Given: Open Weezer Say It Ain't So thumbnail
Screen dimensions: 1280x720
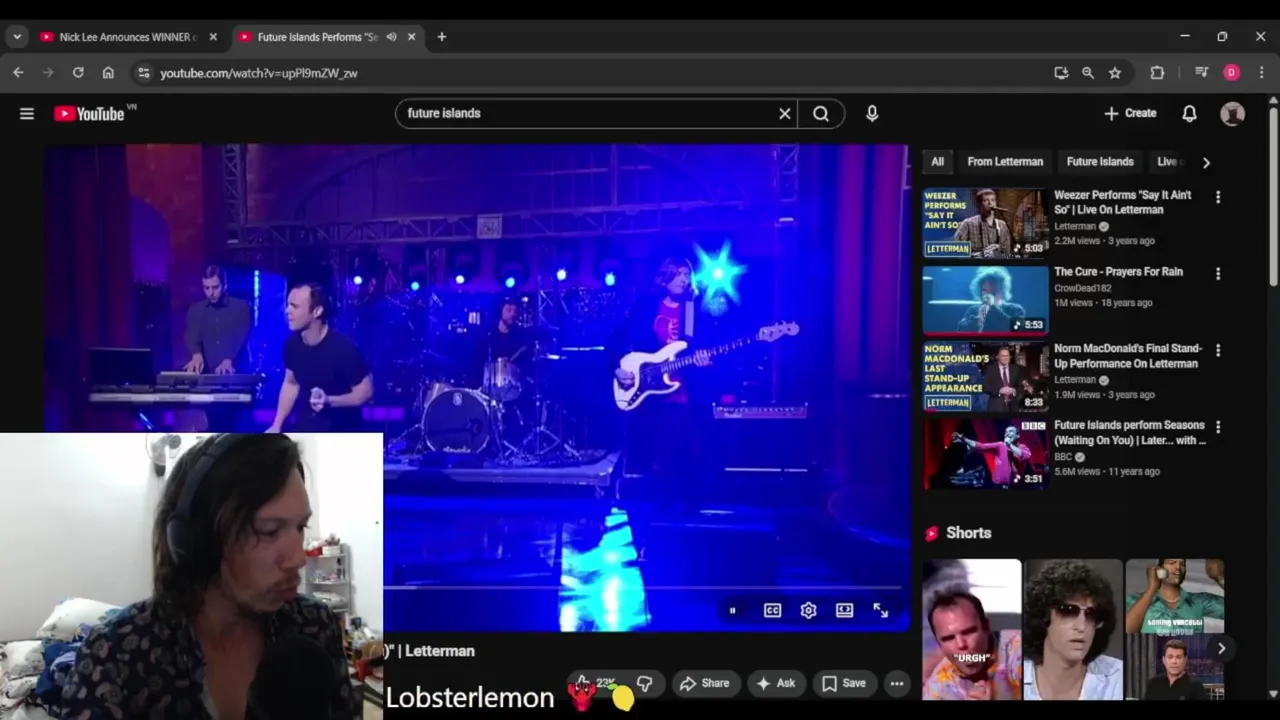Looking at the screenshot, I should click(985, 223).
